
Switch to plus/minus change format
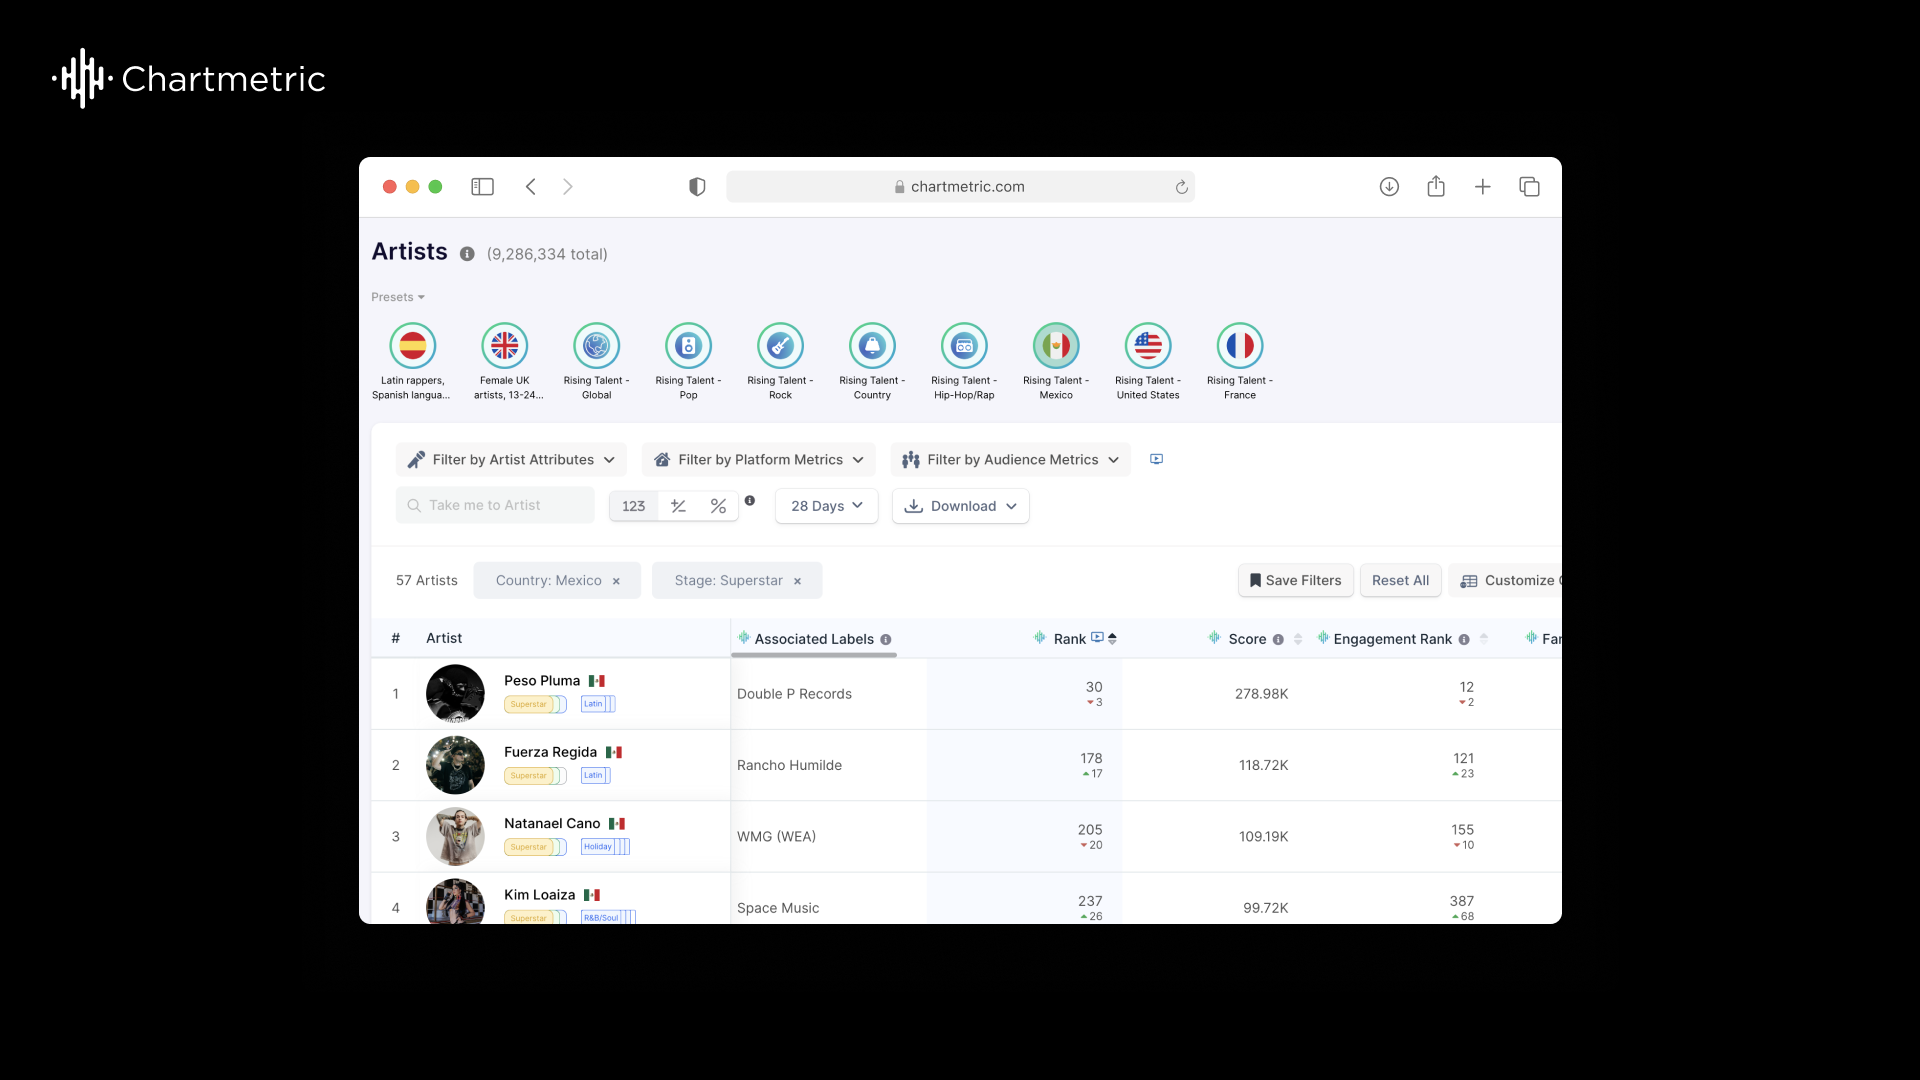tap(678, 506)
